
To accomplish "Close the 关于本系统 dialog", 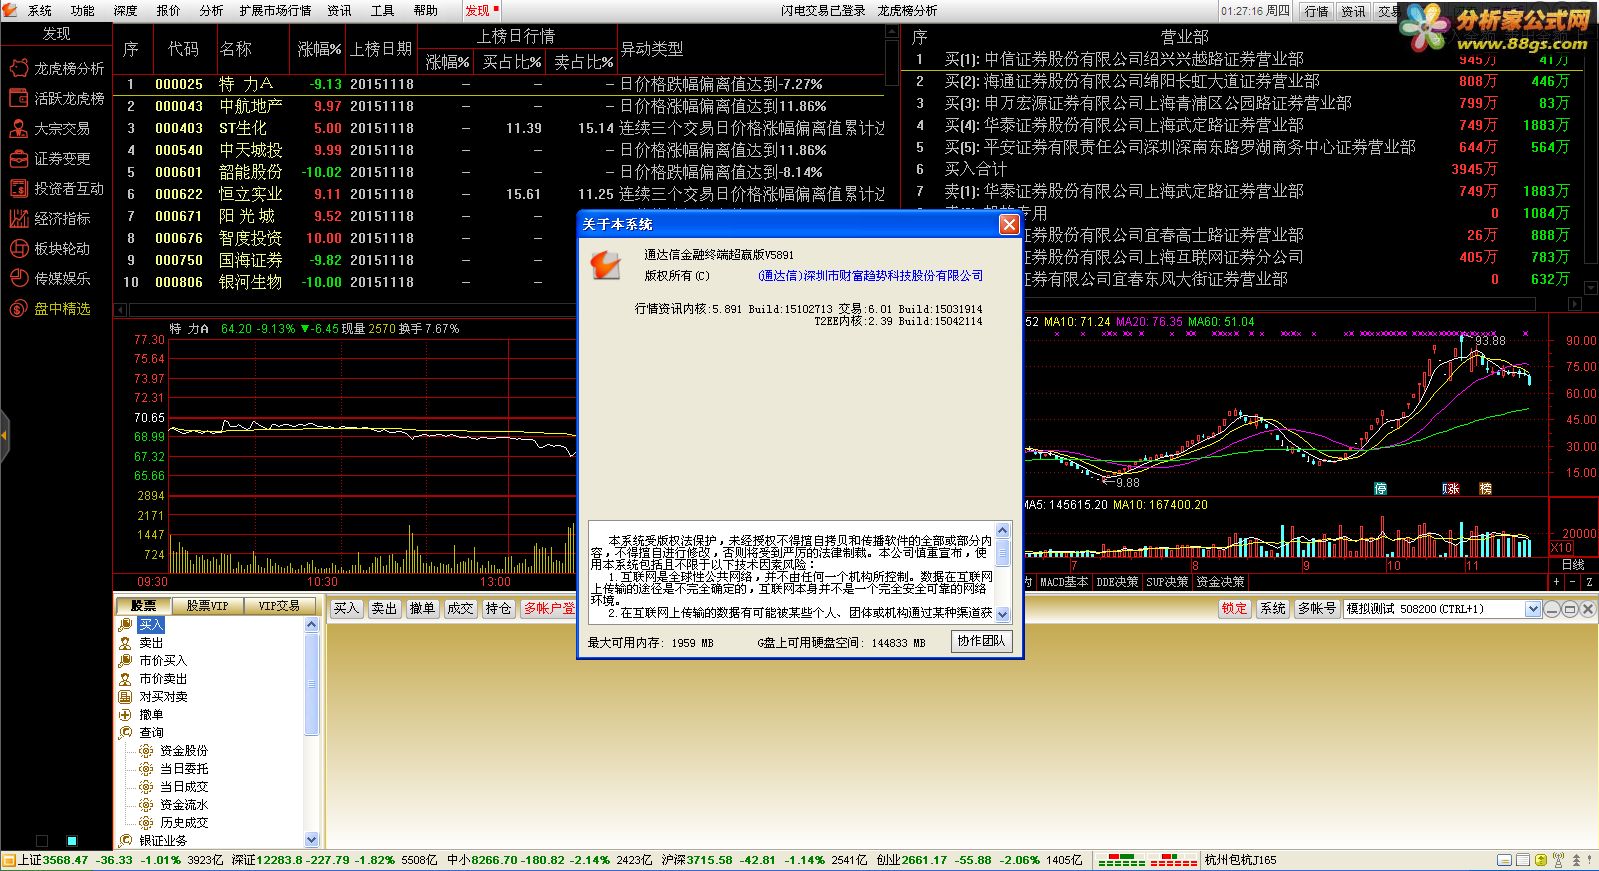I will pos(1009,225).
